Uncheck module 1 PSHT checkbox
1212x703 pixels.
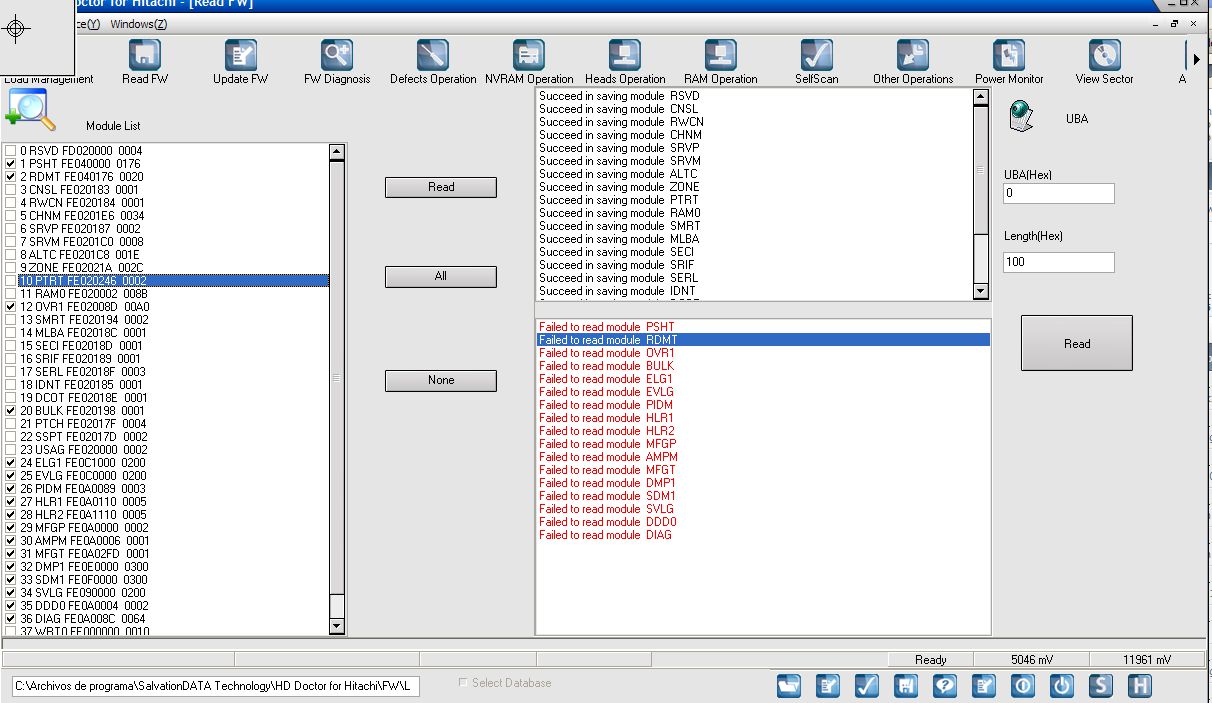(11, 163)
